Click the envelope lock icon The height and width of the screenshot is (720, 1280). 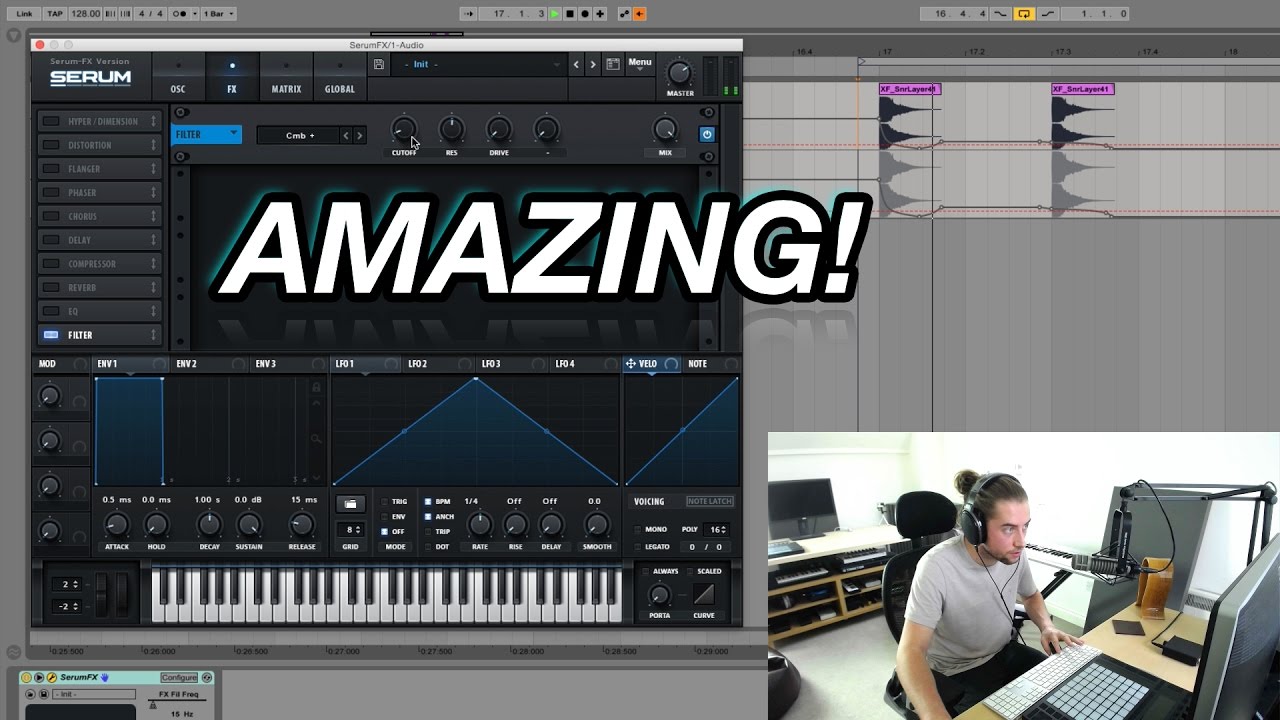click(317, 387)
